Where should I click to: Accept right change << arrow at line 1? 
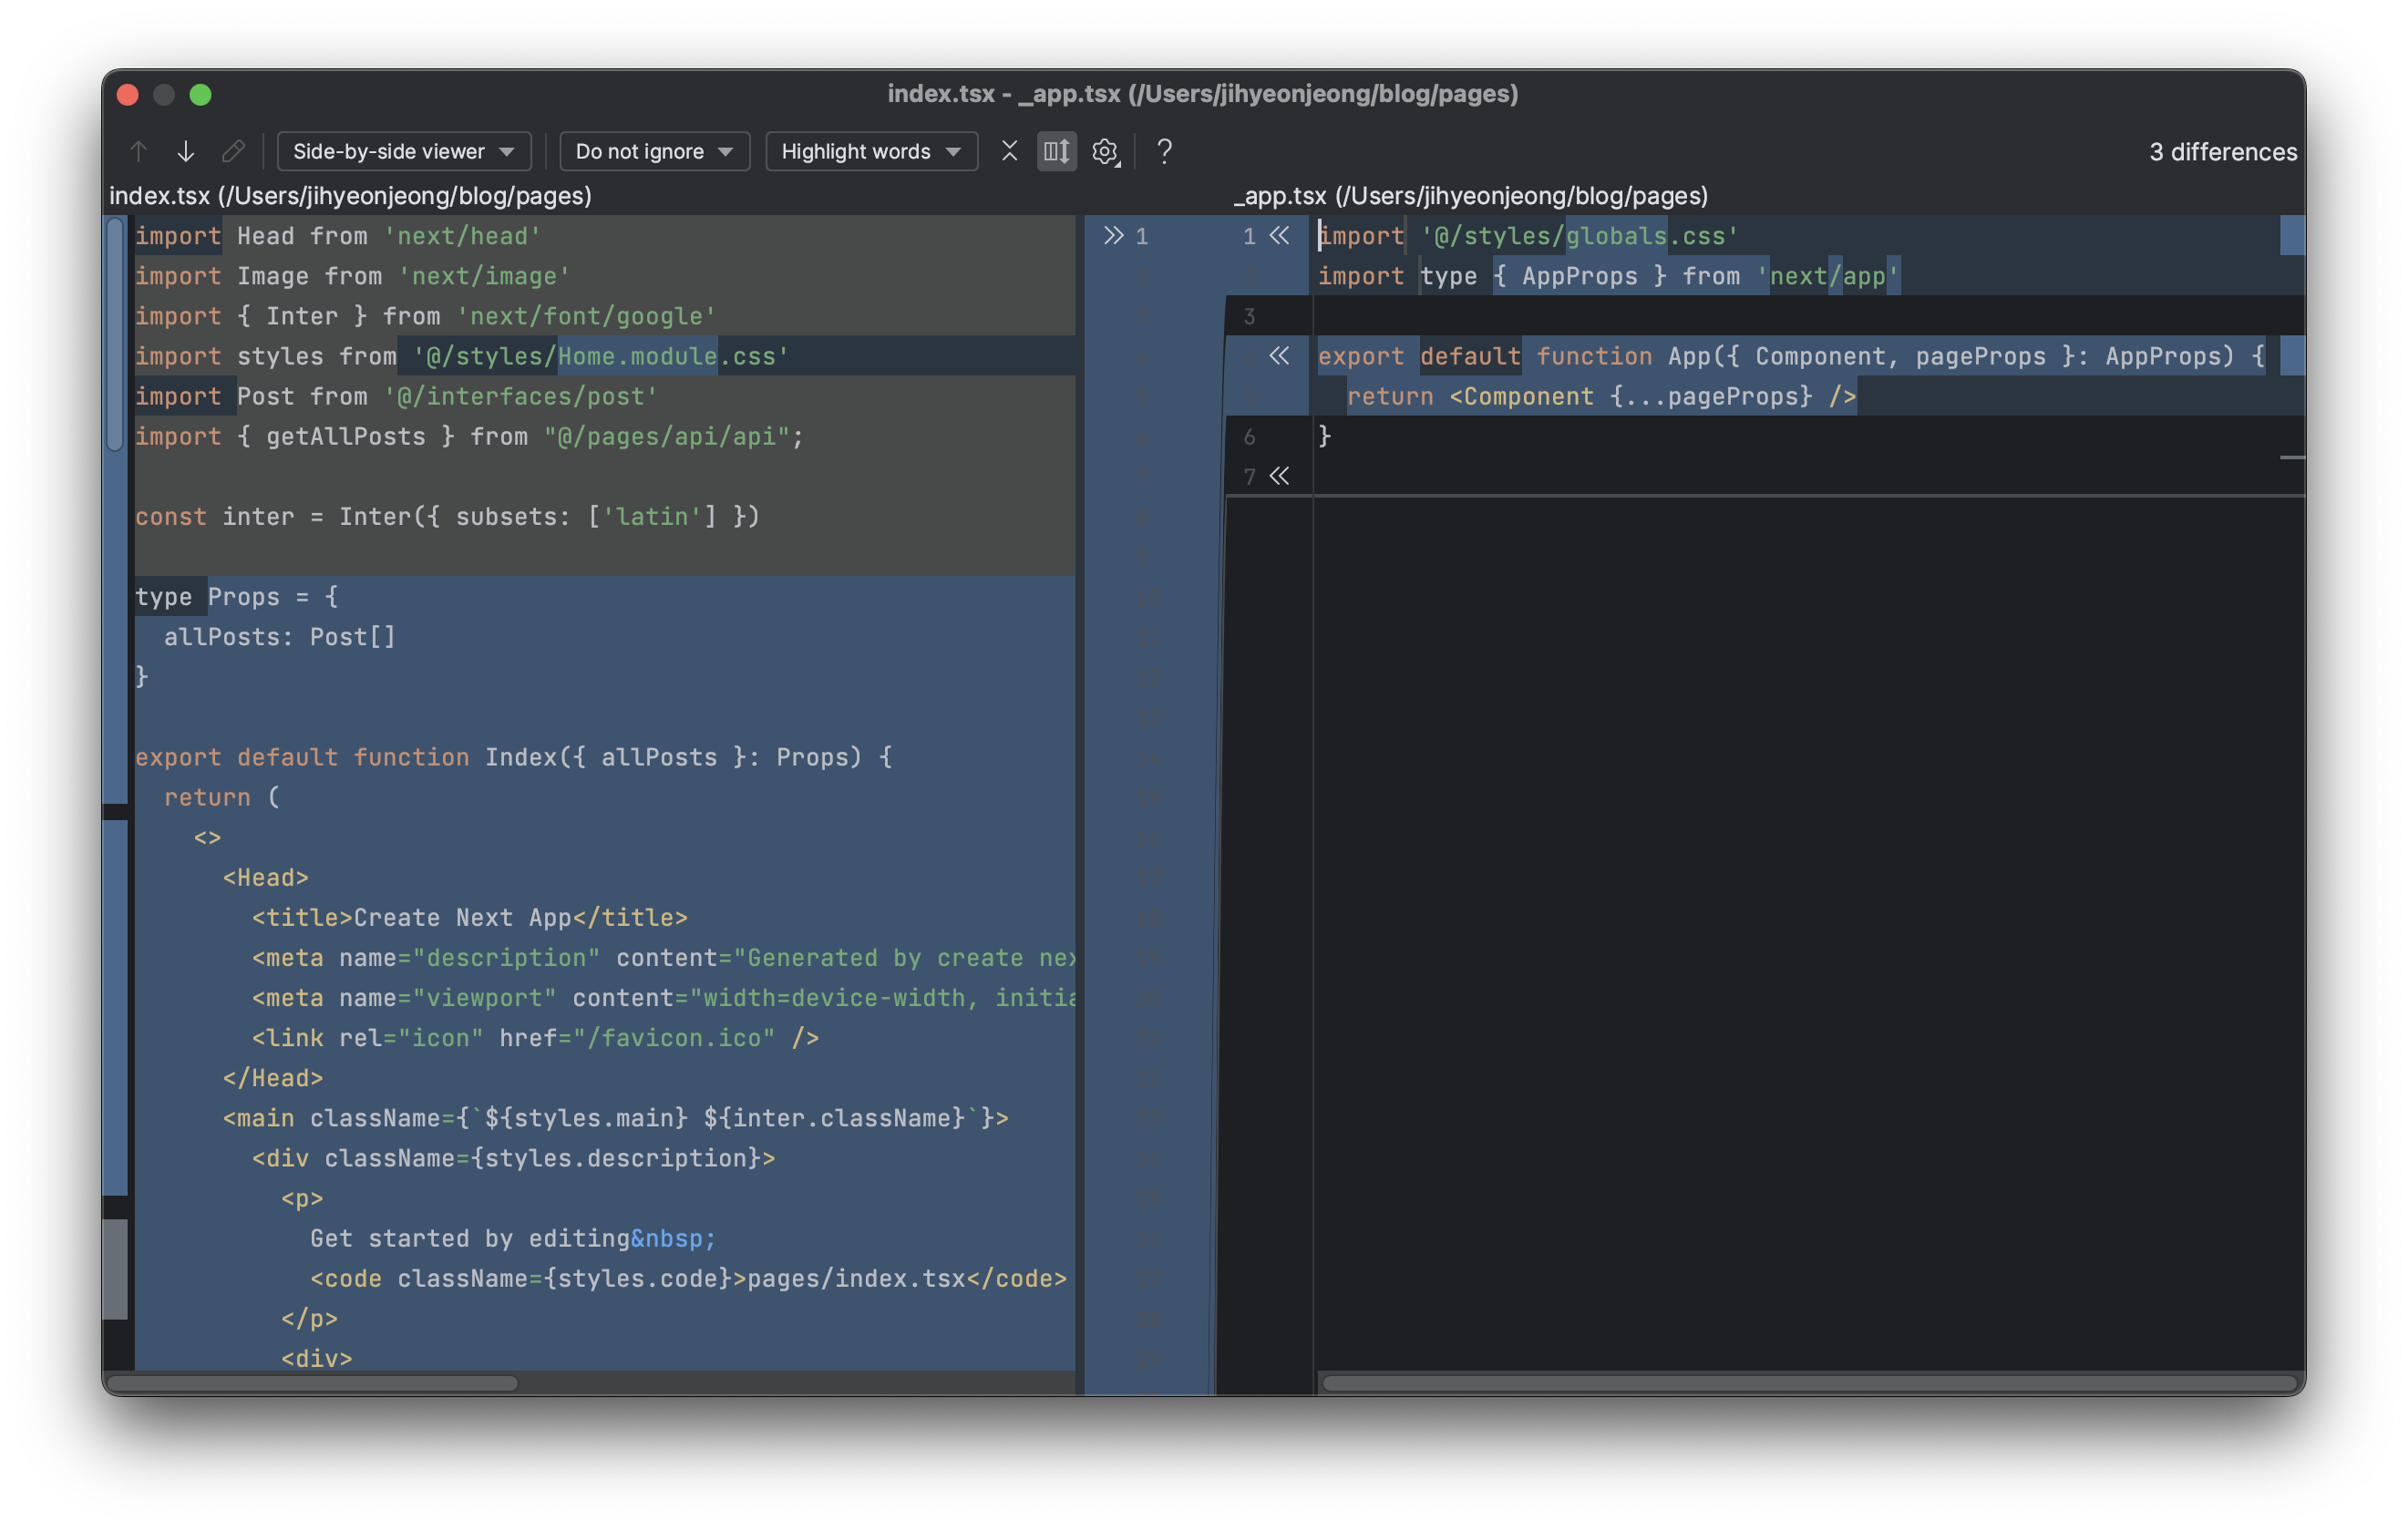click(1279, 236)
